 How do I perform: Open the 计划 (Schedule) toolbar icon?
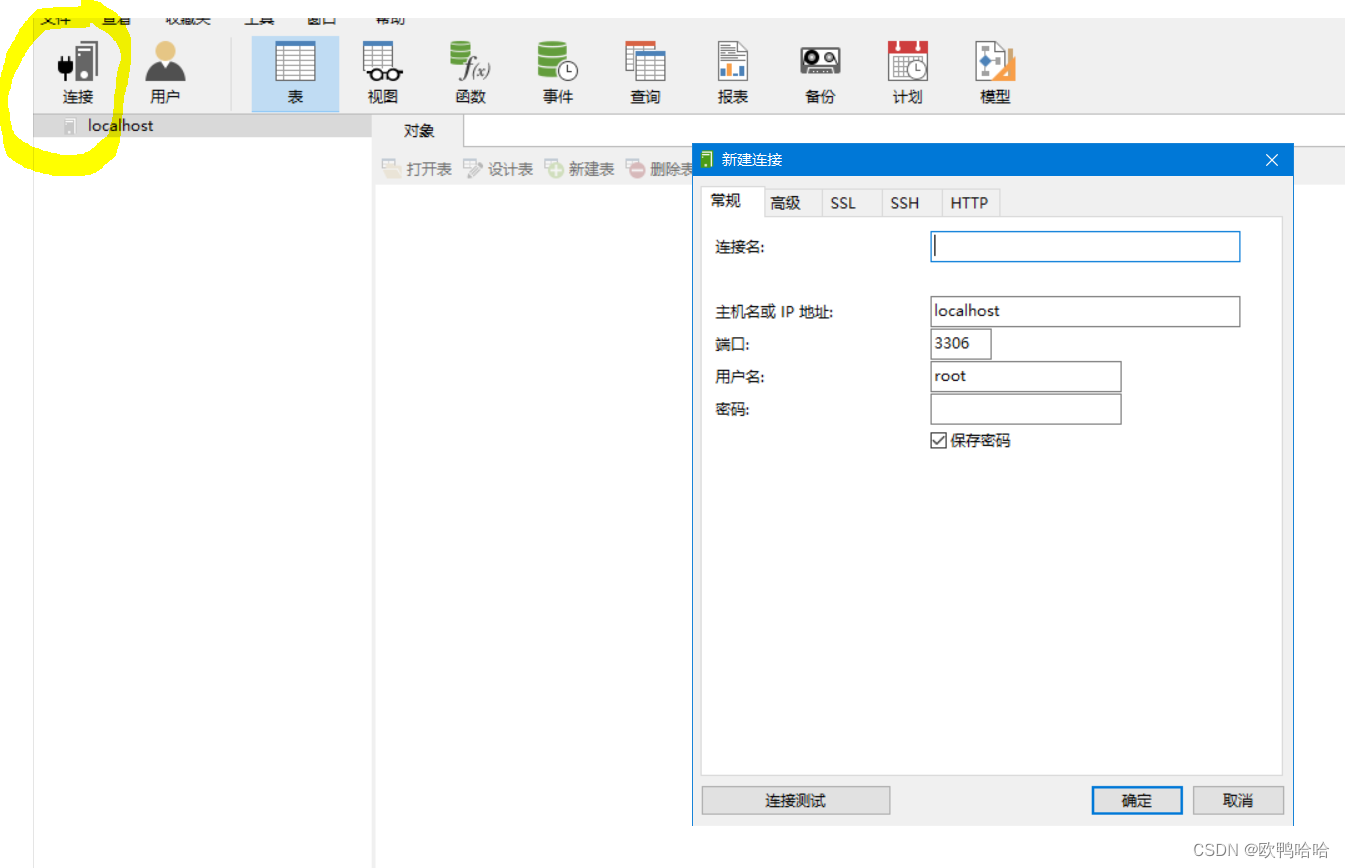coord(908,73)
